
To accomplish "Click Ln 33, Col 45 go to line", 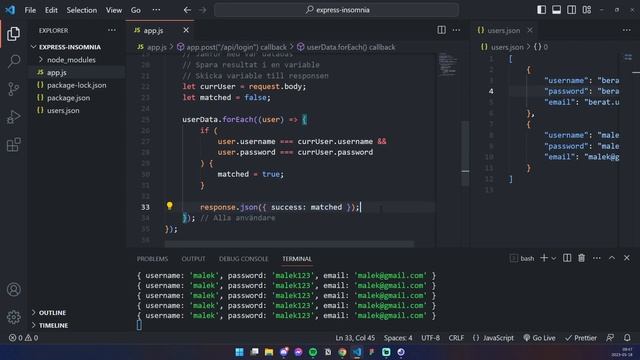I will click(355, 338).
